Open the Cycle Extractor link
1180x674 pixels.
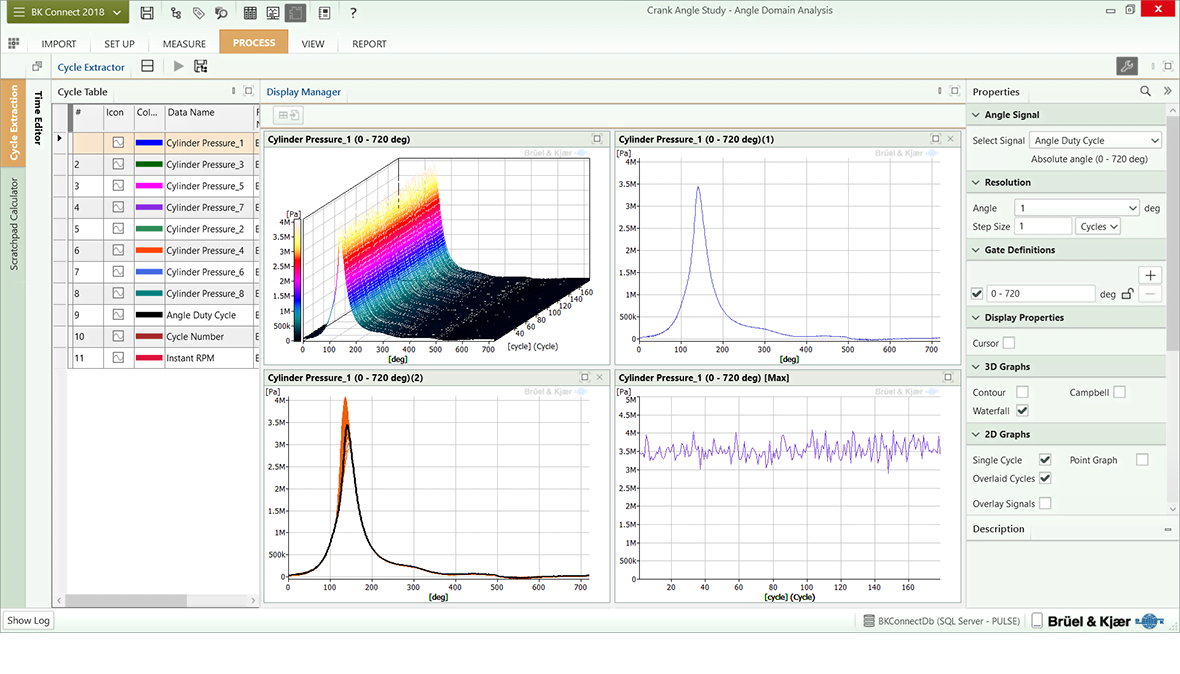pyautogui.click(x=91, y=67)
